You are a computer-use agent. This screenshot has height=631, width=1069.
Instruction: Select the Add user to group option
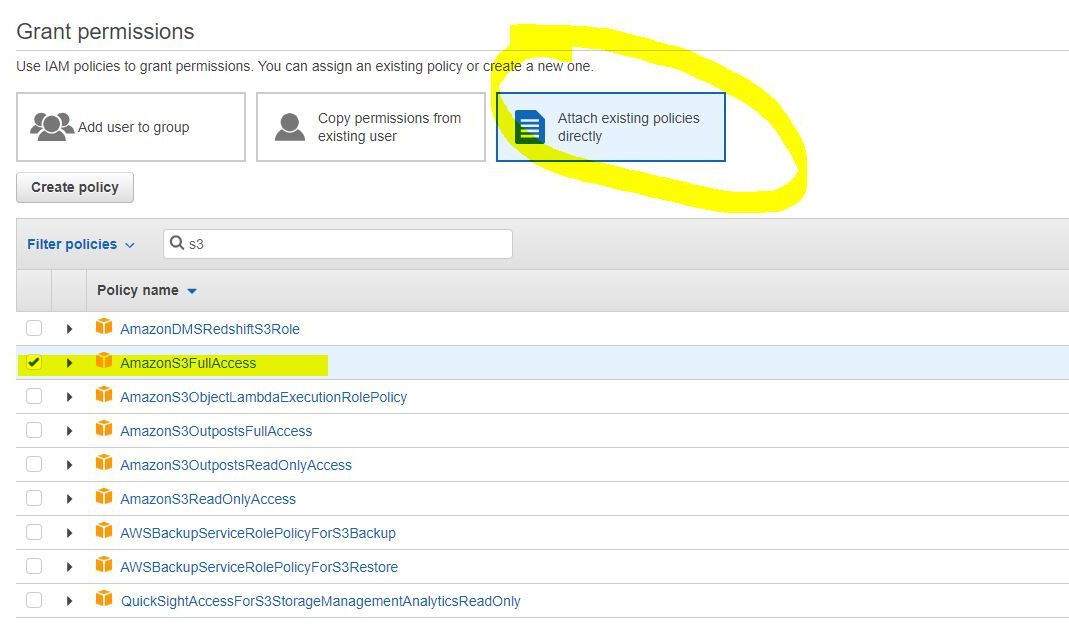131,127
